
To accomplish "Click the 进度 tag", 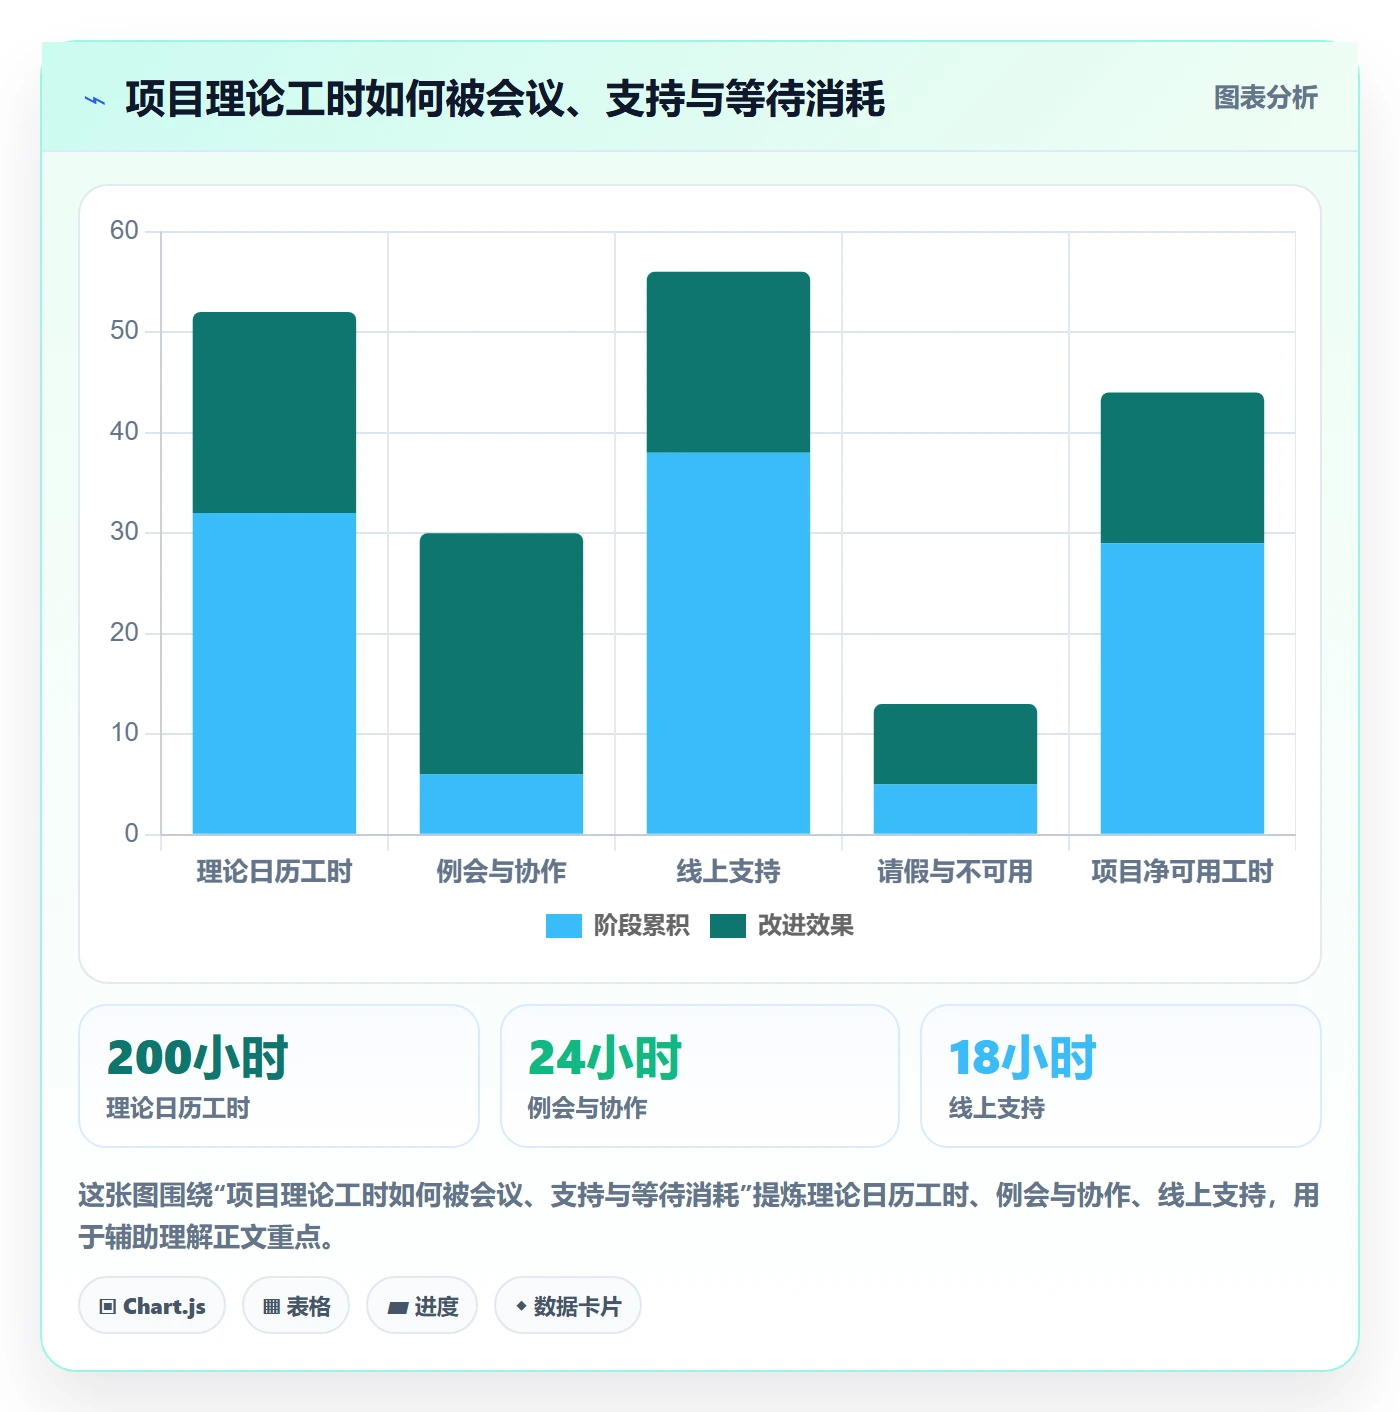I will click(422, 1306).
